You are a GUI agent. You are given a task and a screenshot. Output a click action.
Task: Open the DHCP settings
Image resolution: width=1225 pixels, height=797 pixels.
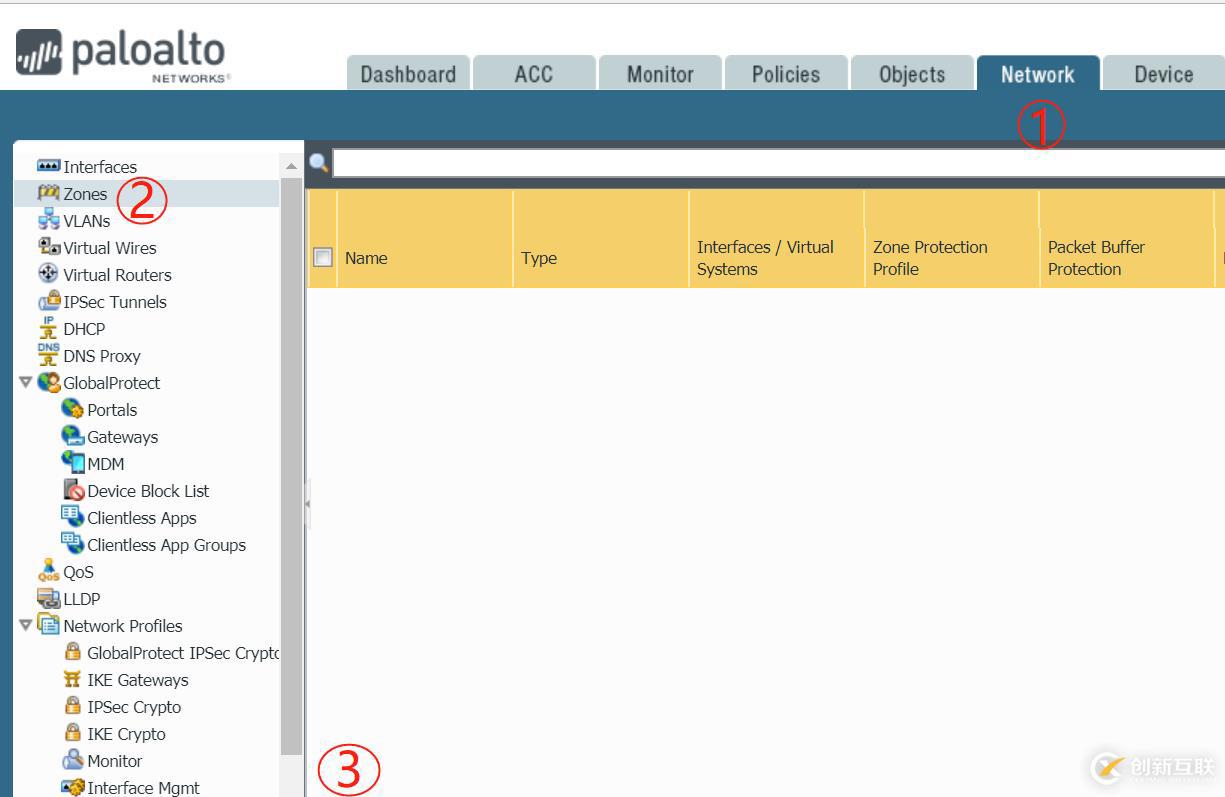[x=84, y=329]
